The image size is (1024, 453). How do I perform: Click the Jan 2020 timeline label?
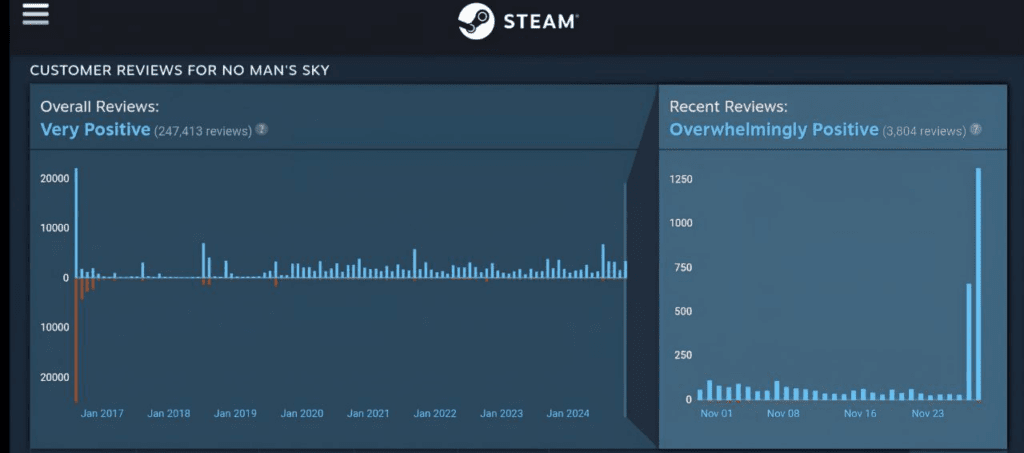click(x=301, y=413)
